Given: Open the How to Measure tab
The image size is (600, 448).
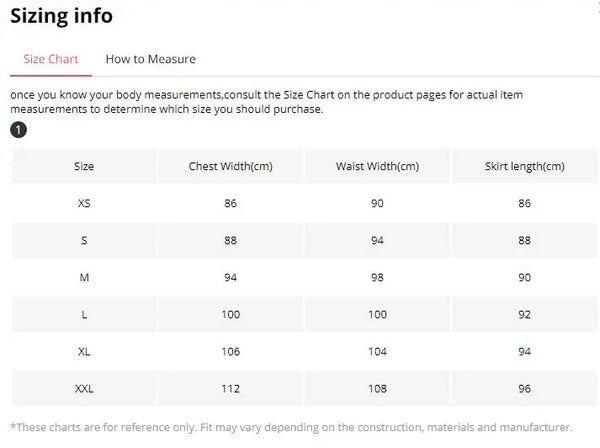Looking at the screenshot, I should pos(150,59).
